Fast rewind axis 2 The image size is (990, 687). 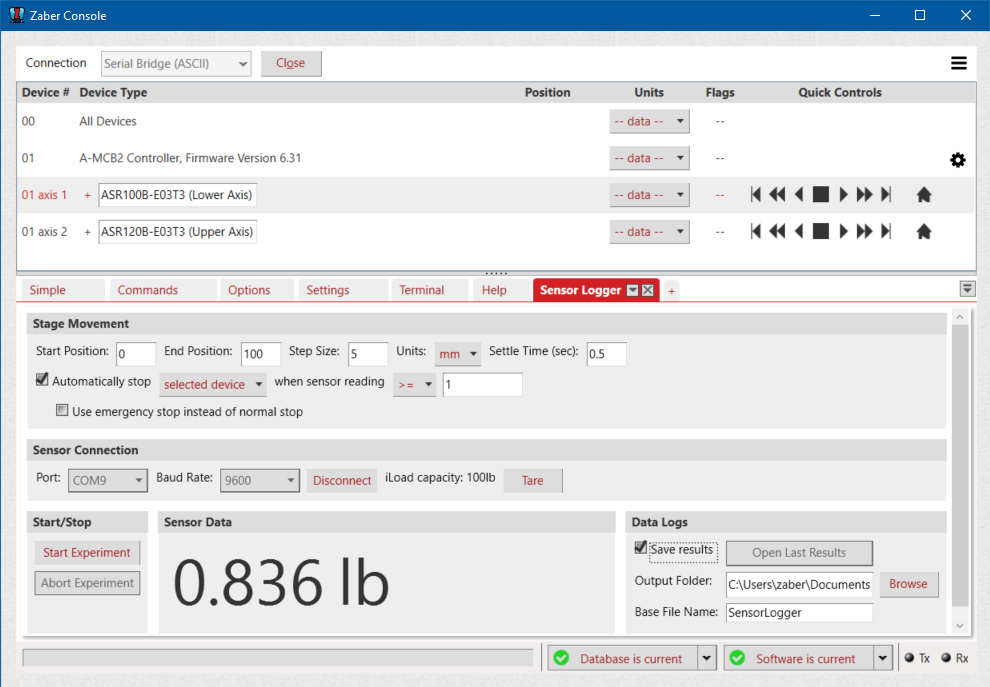coord(777,231)
